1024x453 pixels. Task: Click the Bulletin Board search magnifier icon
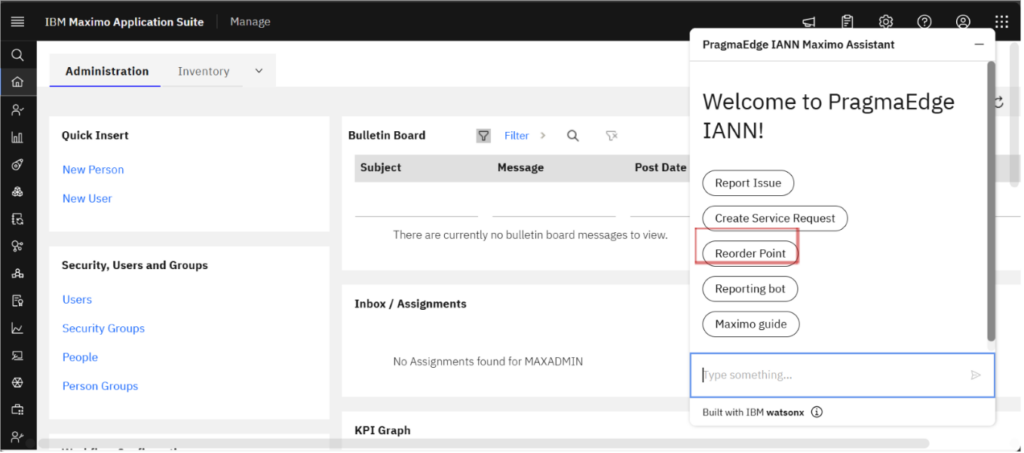pyautogui.click(x=573, y=136)
